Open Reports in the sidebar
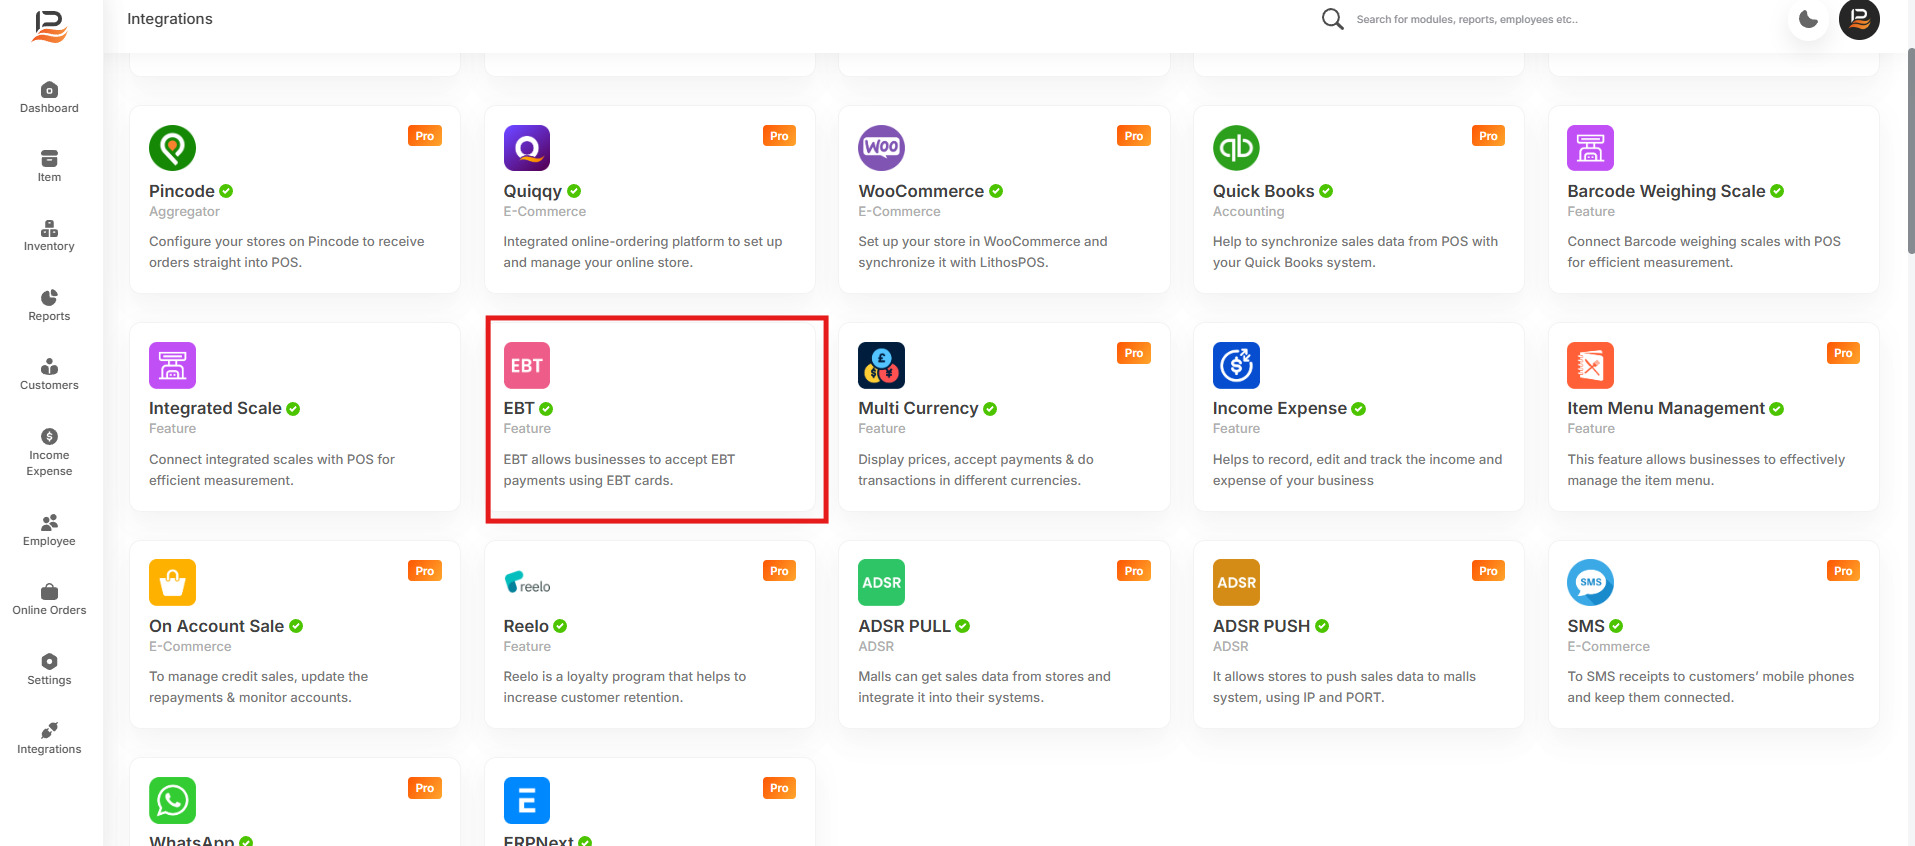This screenshot has height=846, width=1915. 49,306
